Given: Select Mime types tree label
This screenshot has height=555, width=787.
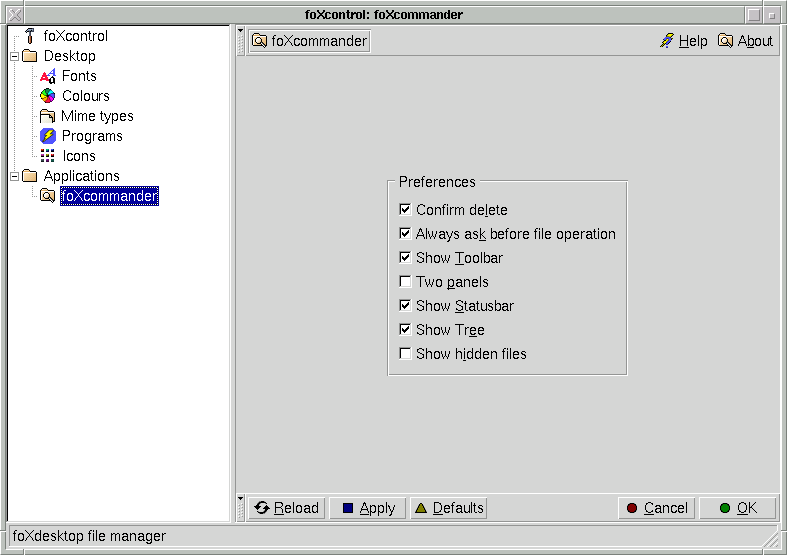Looking at the screenshot, I should pyautogui.click(x=97, y=116).
